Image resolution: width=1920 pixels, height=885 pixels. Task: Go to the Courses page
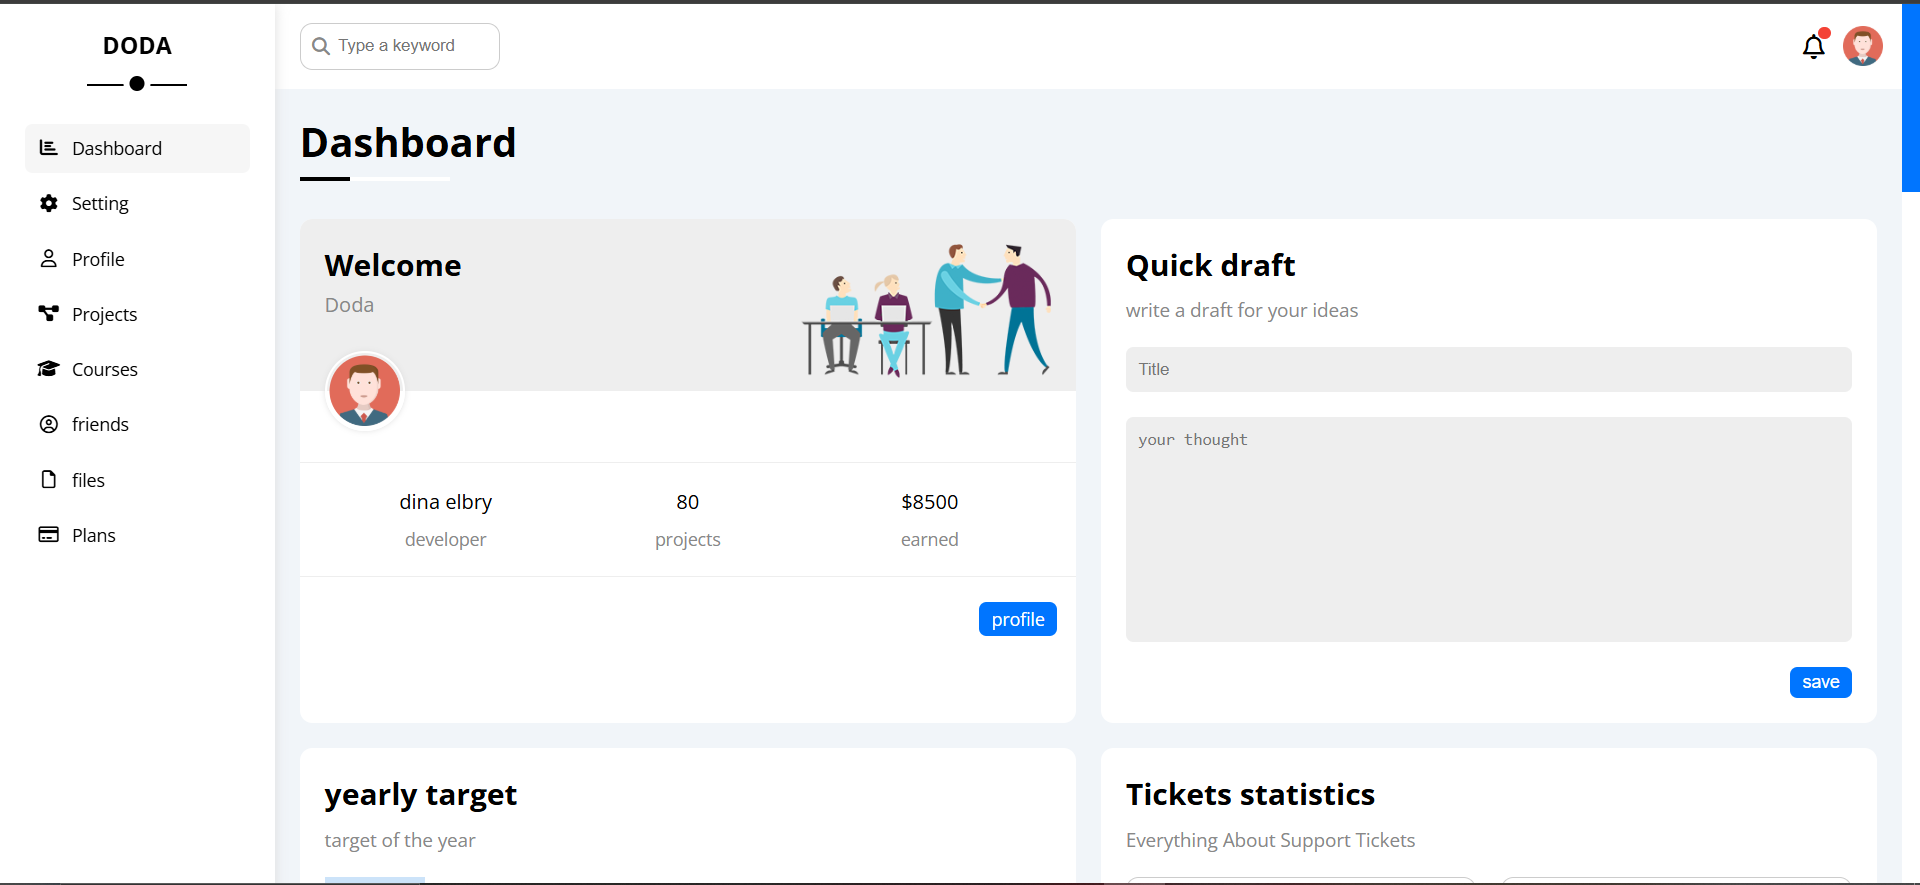[104, 369]
